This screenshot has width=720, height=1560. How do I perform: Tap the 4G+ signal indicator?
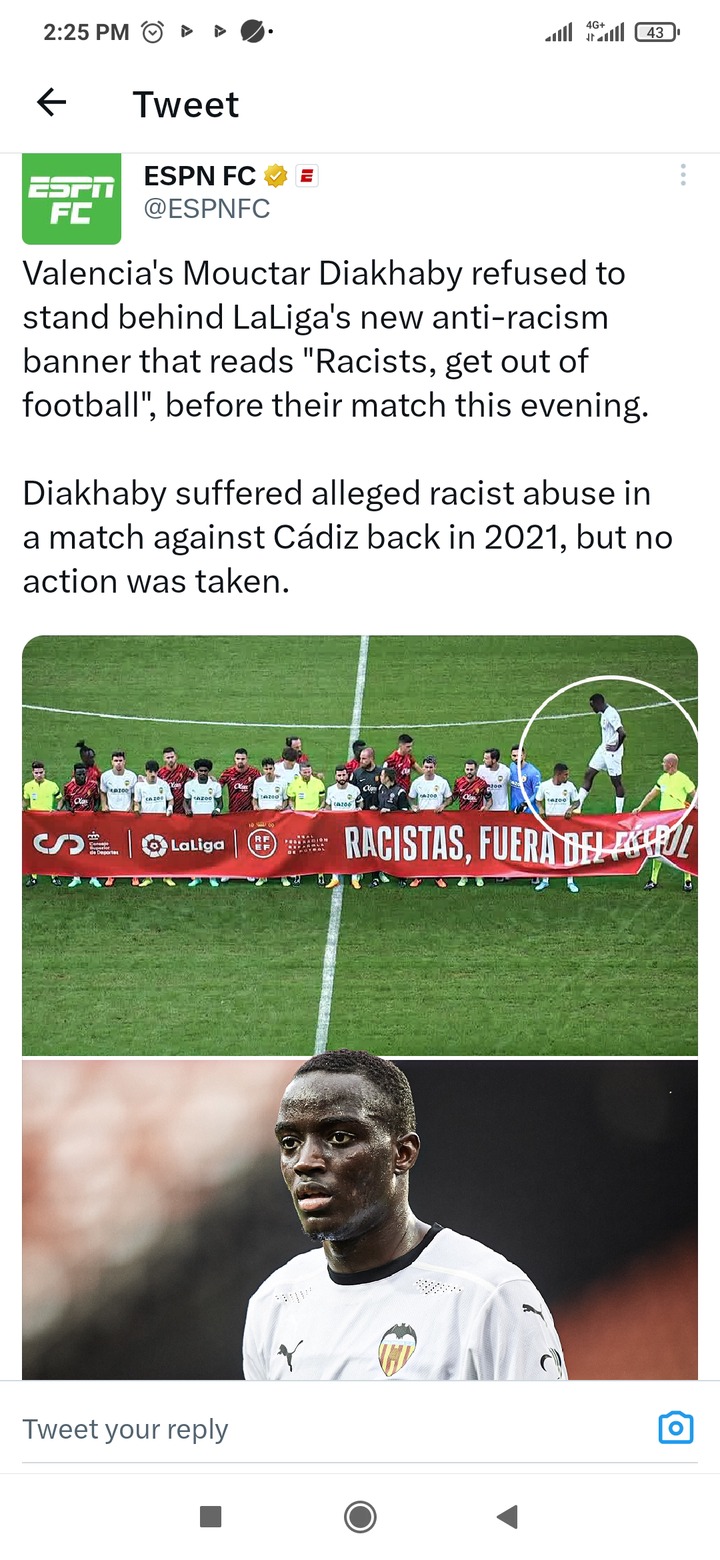pyautogui.click(x=605, y=32)
